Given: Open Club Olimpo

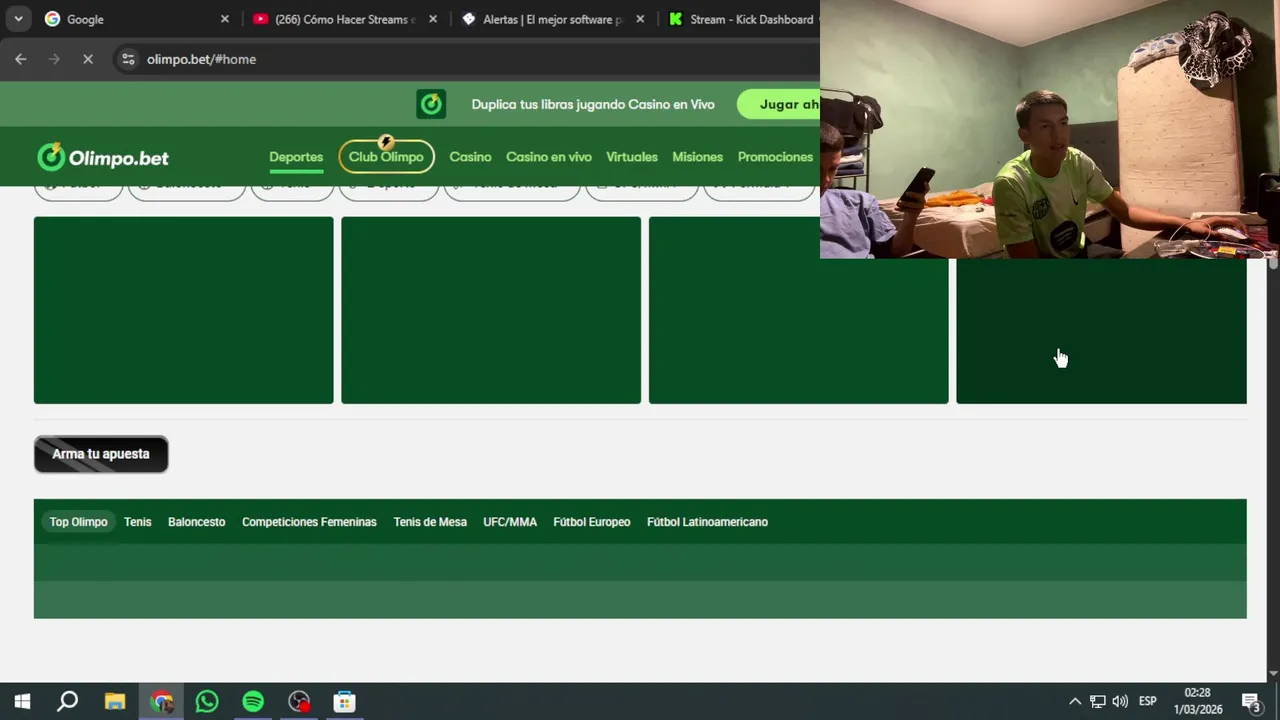Looking at the screenshot, I should [x=386, y=157].
